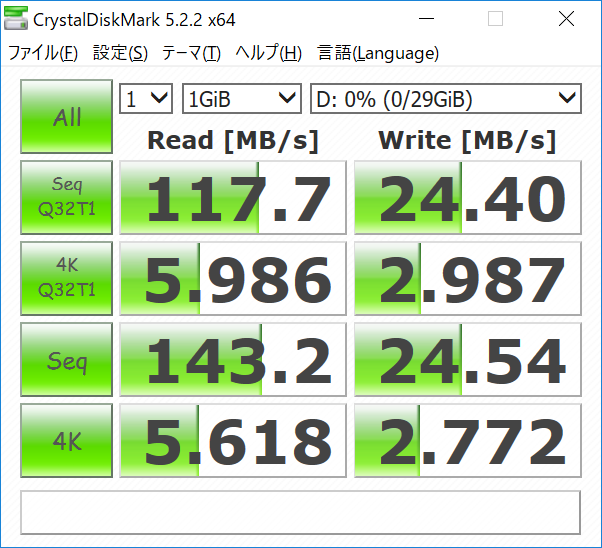Maximize the CrystalDiskMark window
602x548 pixels.
[495, 18]
